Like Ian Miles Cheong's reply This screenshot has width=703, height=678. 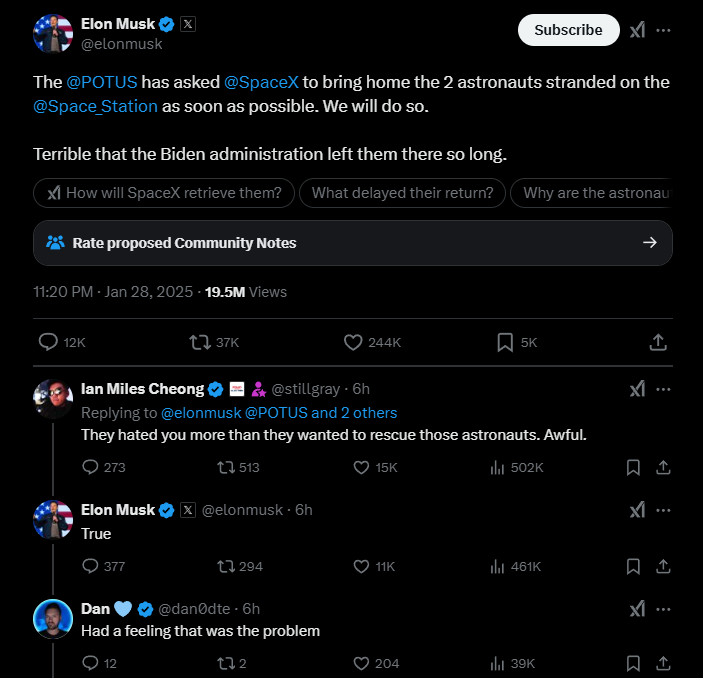361,467
